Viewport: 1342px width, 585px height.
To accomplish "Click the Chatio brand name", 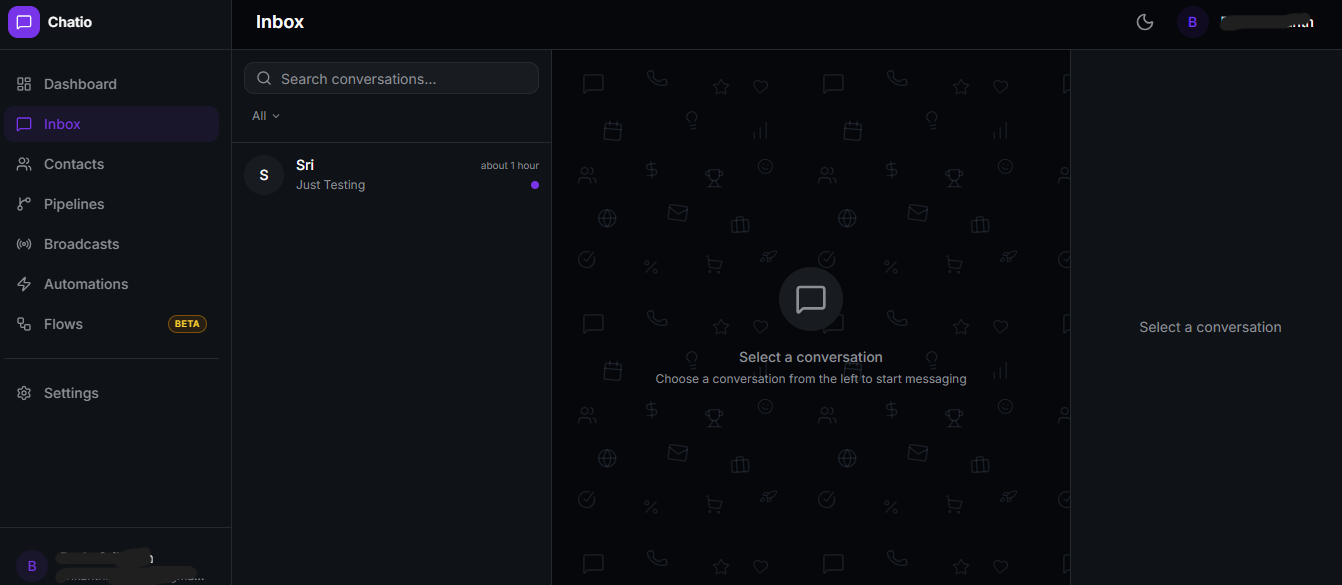I will (70, 22).
